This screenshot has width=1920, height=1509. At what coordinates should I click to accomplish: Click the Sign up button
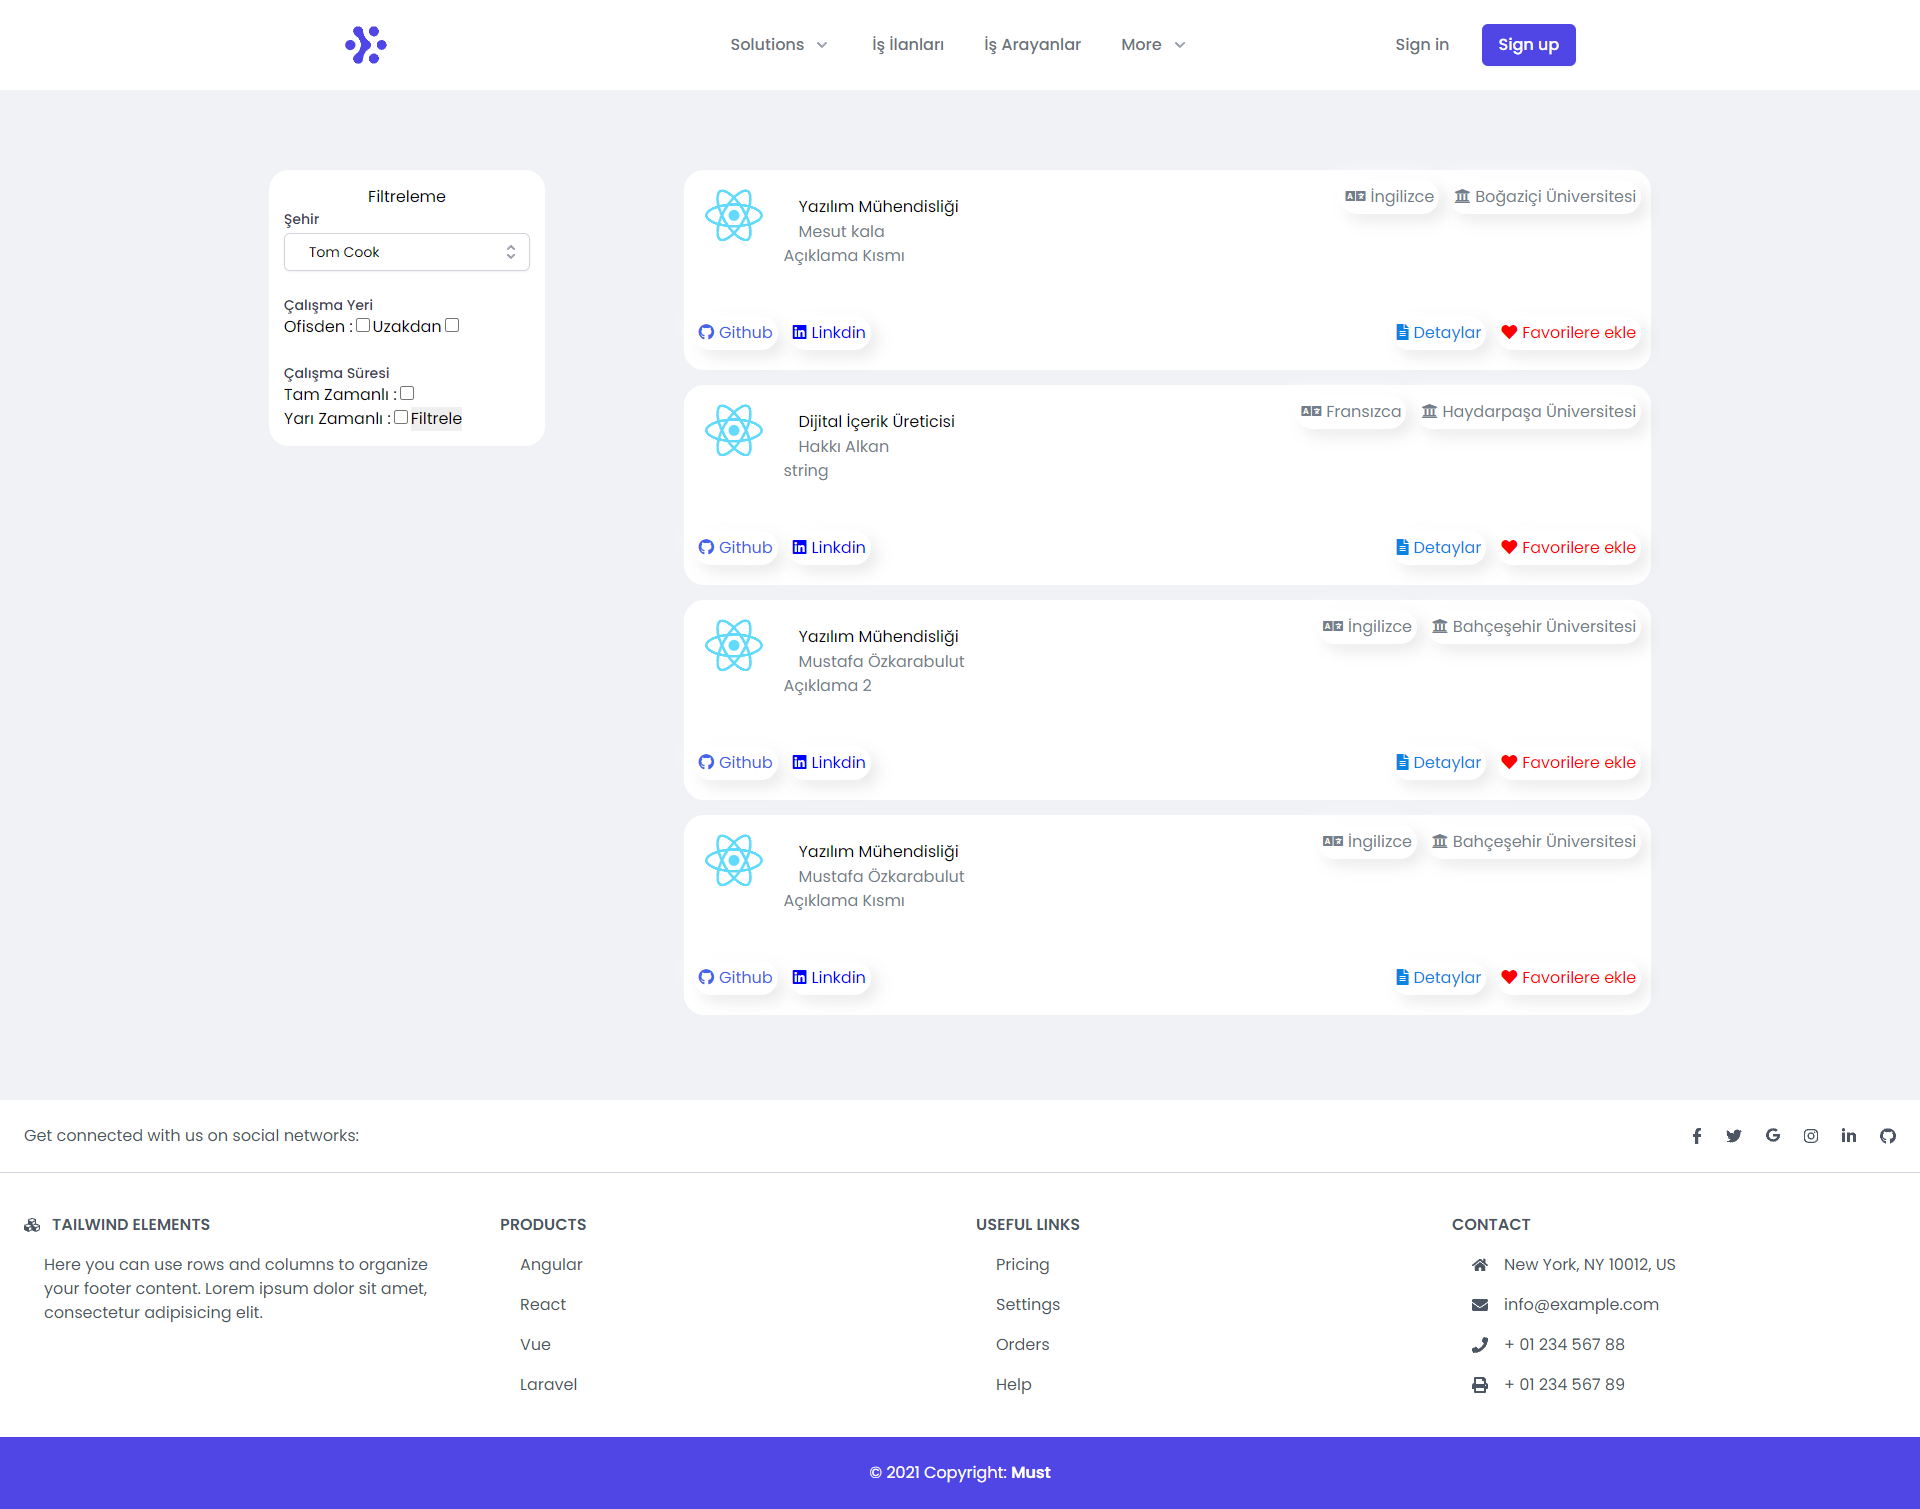point(1528,45)
